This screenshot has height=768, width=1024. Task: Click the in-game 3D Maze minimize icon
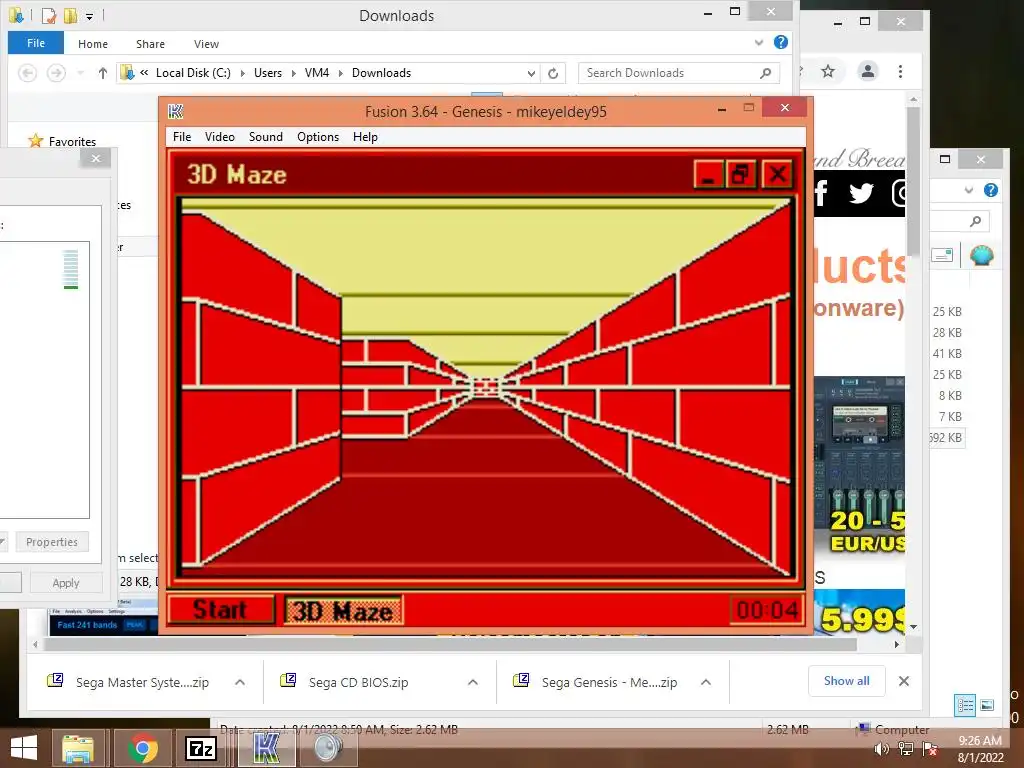[x=708, y=174]
